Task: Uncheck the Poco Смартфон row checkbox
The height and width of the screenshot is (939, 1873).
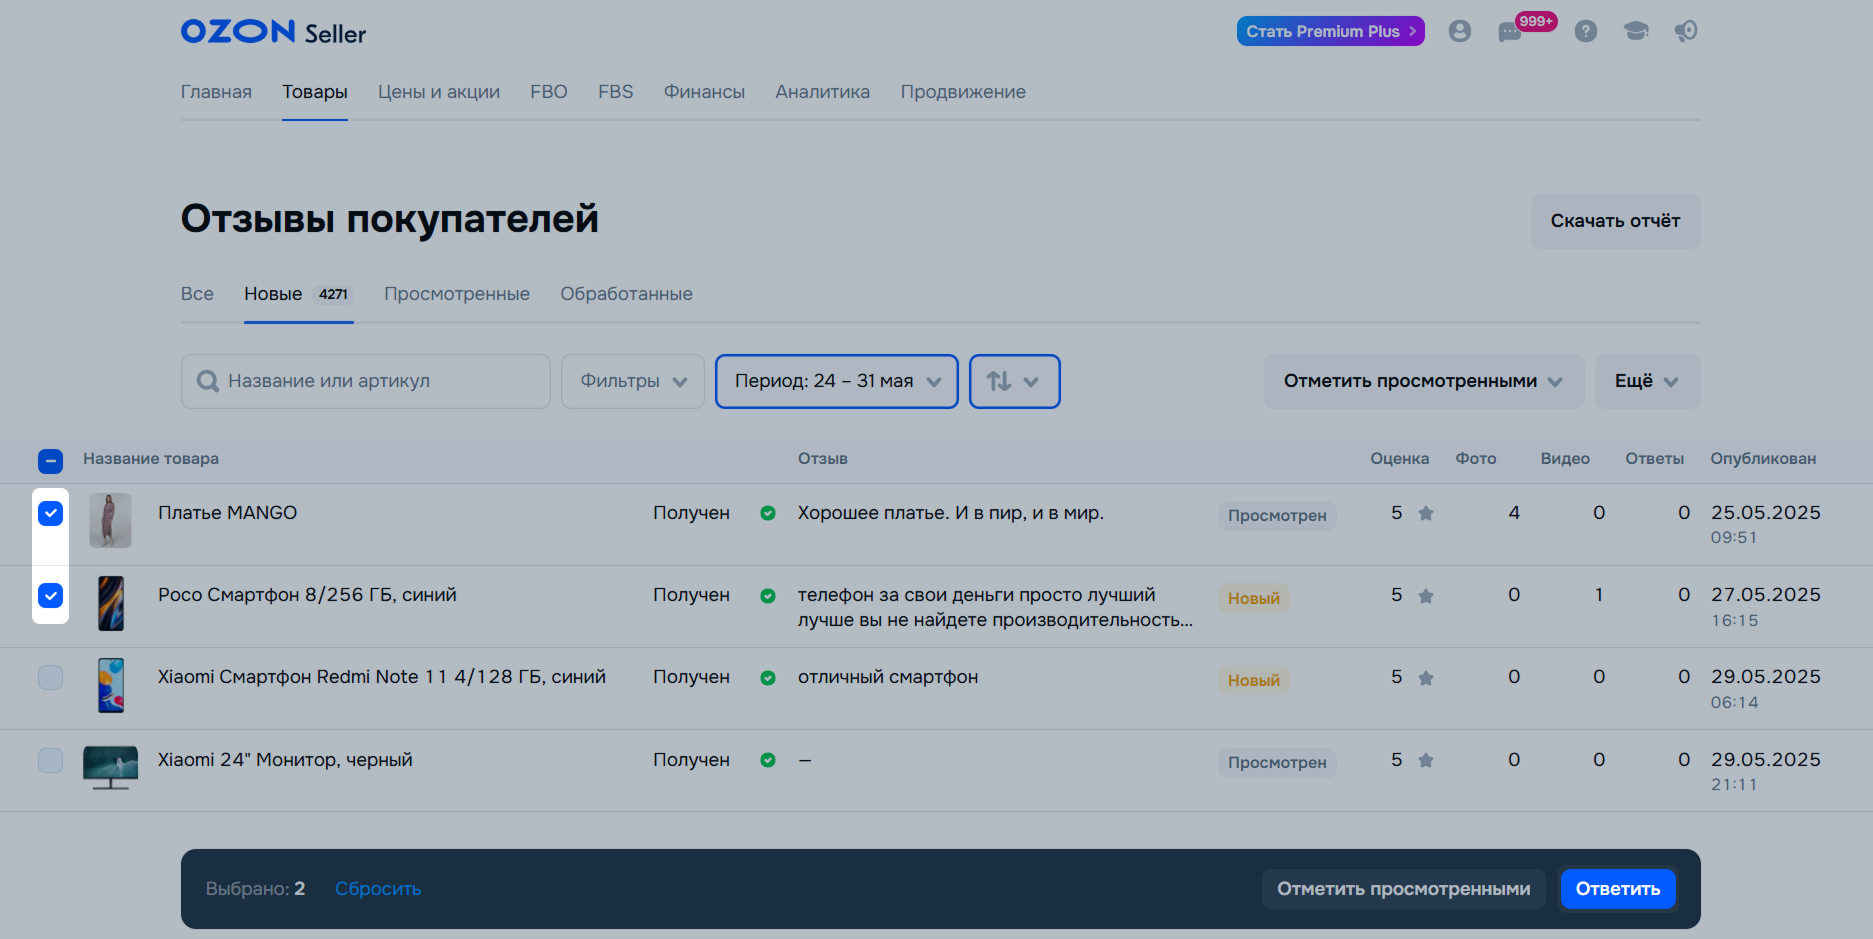Action: (x=50, y=595)
